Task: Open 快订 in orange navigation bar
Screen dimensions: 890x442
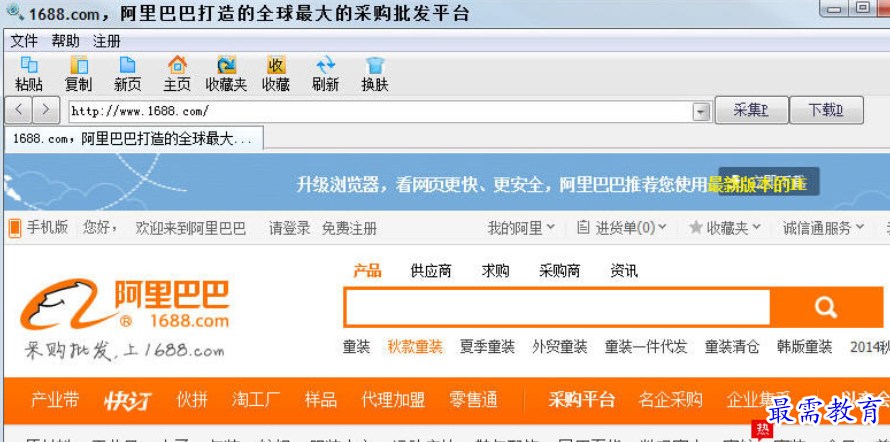Action: (x=128, y=400)
